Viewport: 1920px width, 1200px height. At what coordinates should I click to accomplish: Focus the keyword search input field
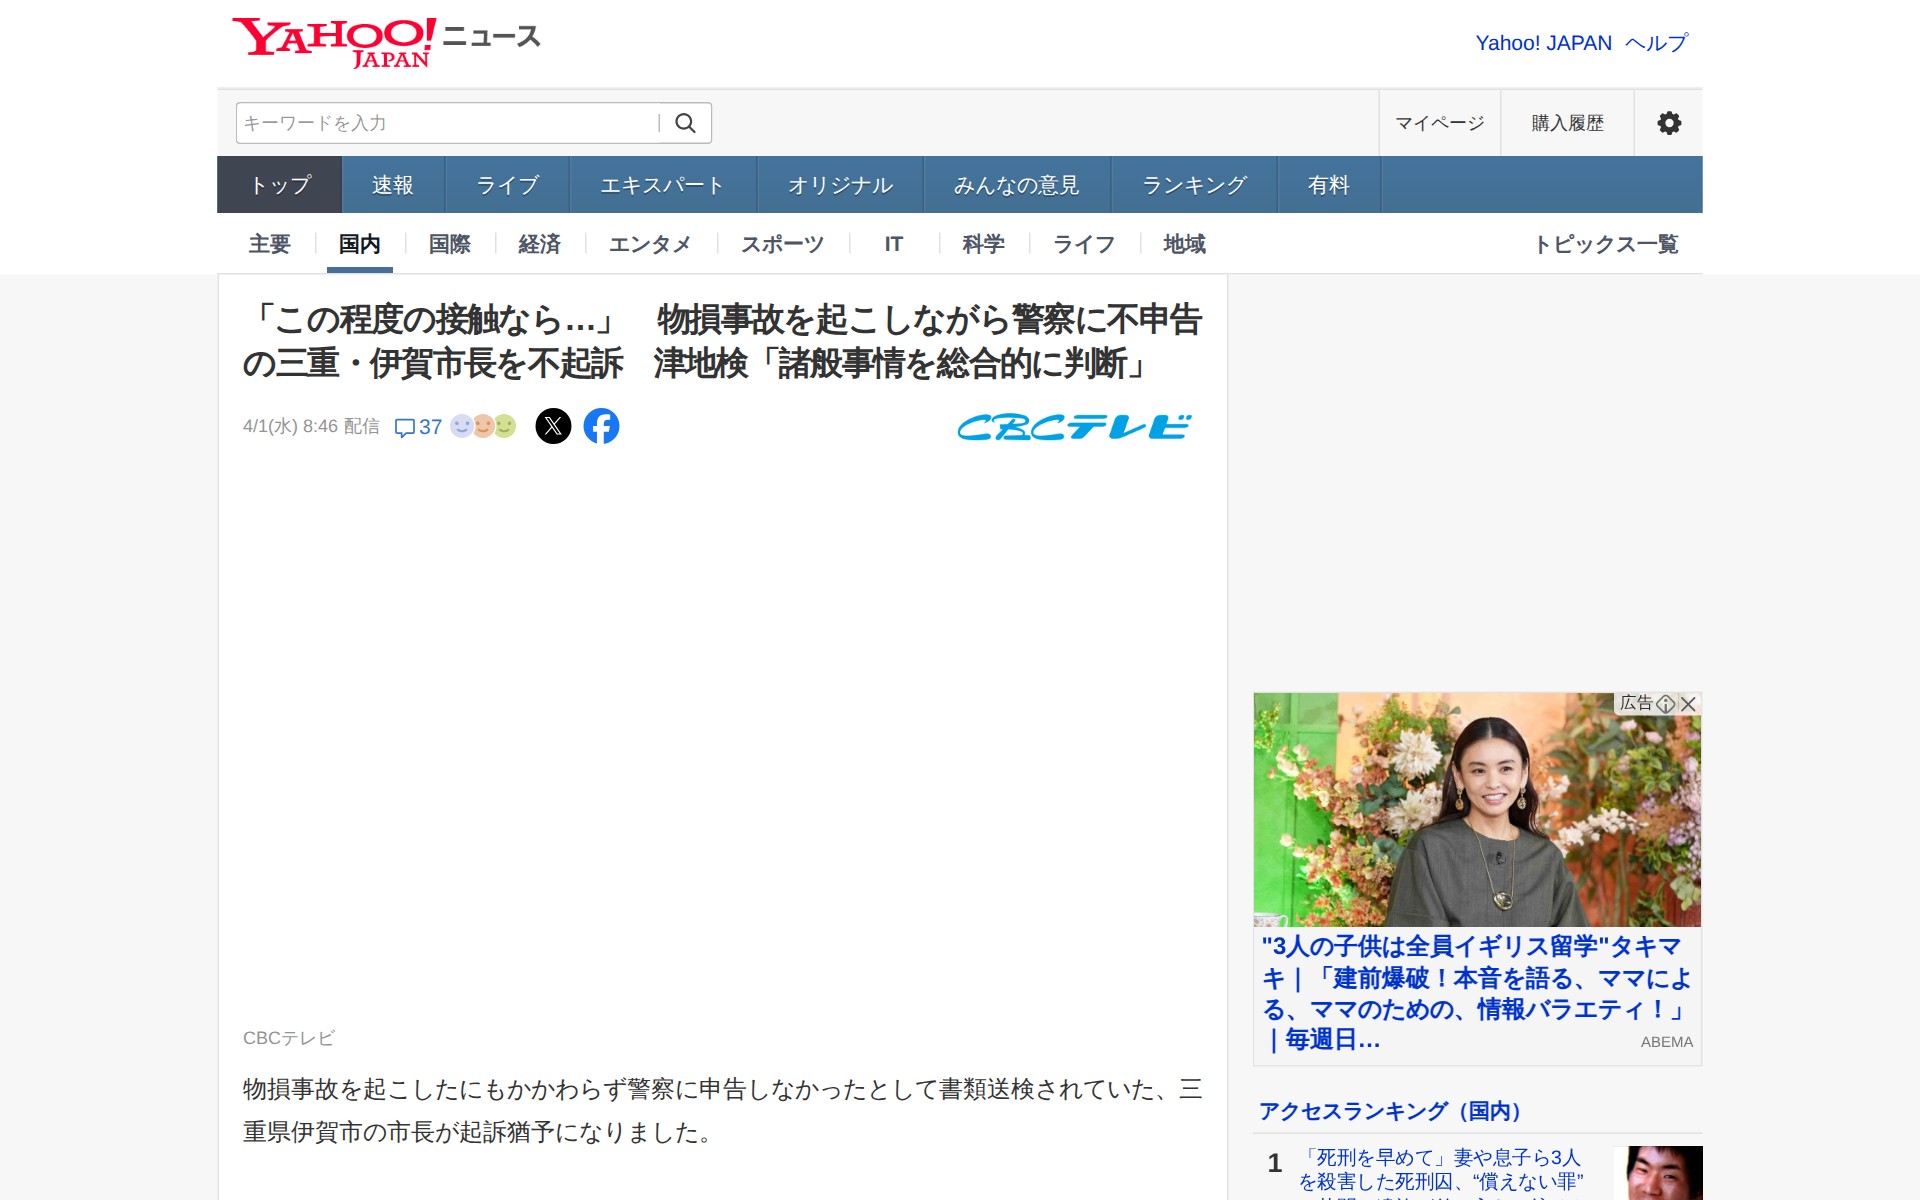coord(445,123)
